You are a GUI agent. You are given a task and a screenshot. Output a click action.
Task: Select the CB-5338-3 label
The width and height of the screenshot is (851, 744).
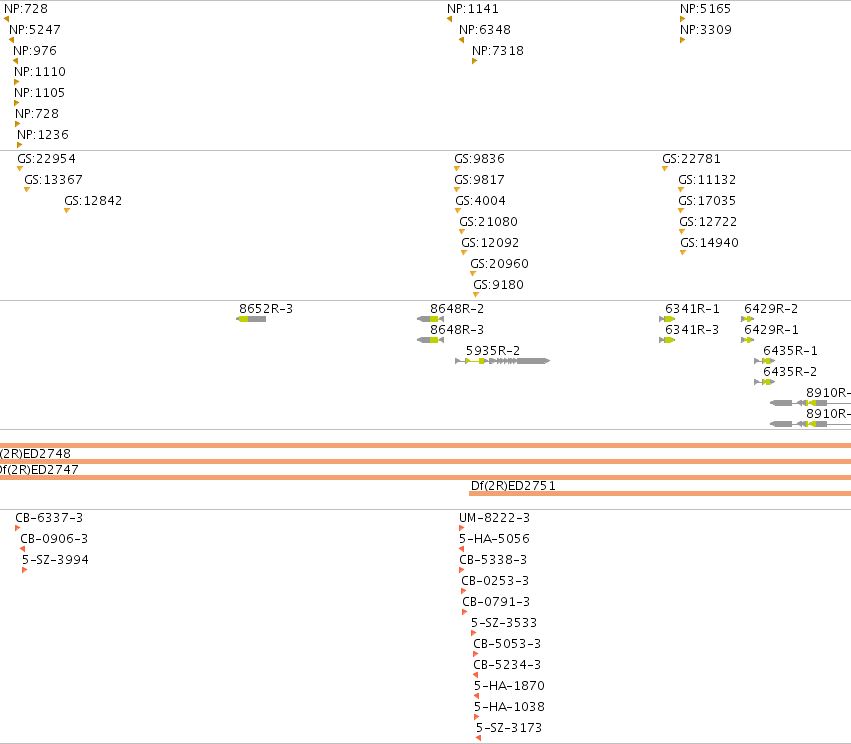[493, 560]
